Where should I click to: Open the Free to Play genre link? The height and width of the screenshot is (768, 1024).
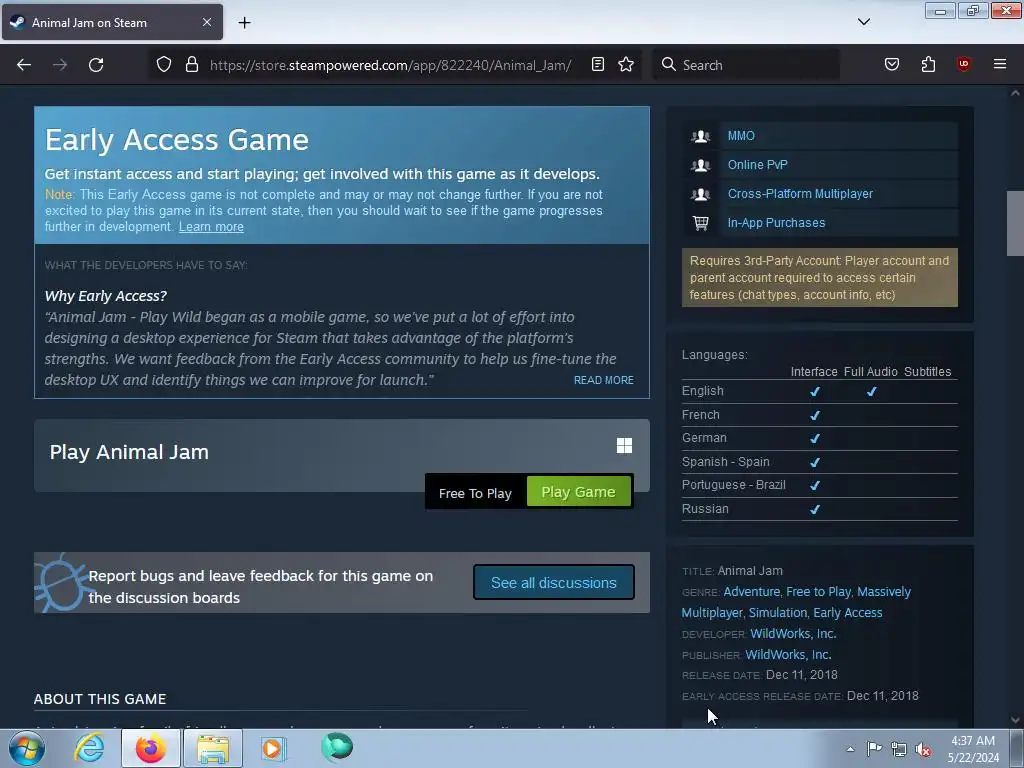pyautogui.click(x=818, y=592)
